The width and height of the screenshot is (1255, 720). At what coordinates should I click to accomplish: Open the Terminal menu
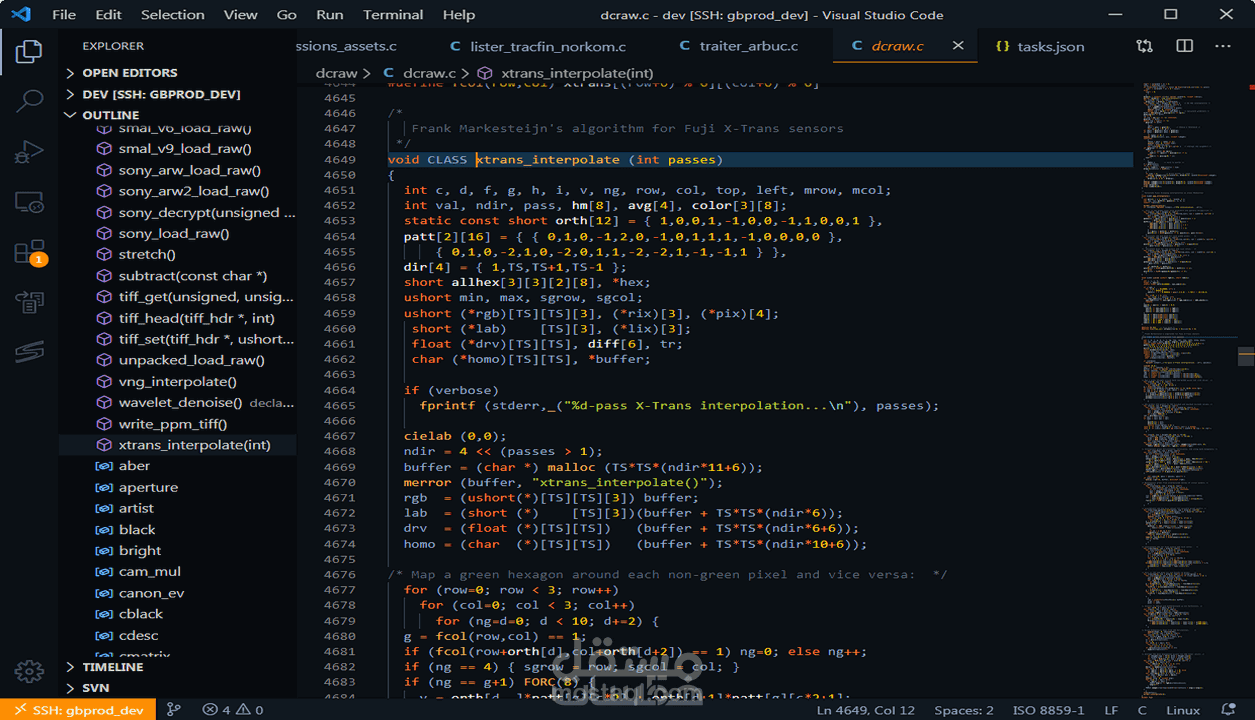pos(393,15)
